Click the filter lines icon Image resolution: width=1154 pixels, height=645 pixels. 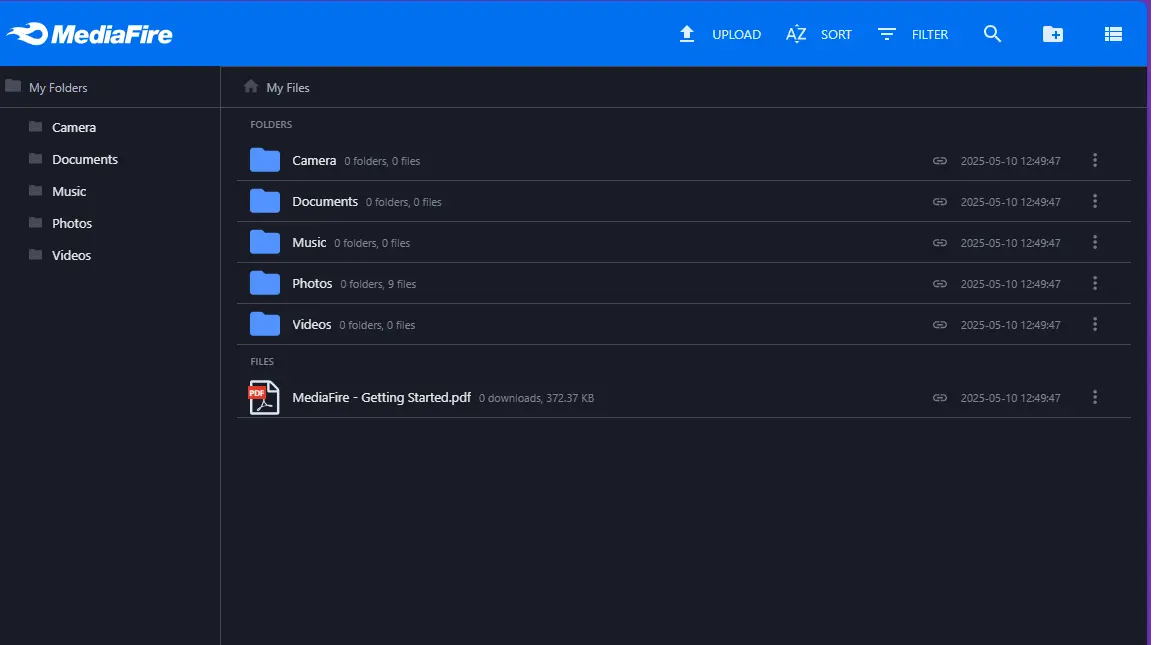click(x=887, y=34)
